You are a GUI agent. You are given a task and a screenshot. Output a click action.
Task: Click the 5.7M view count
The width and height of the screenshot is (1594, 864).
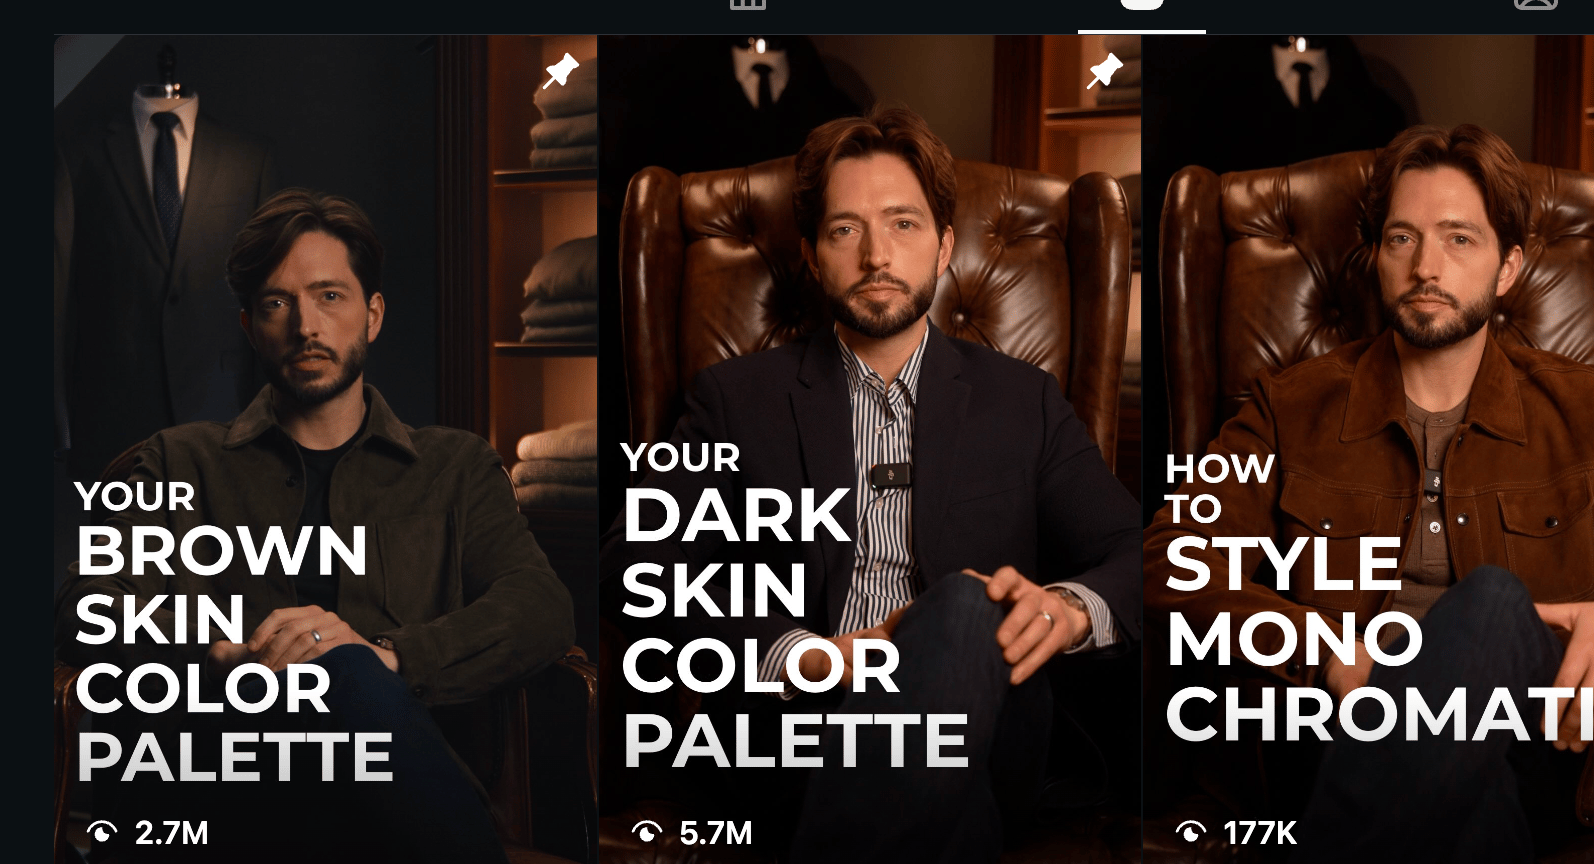tap(716, 833)
